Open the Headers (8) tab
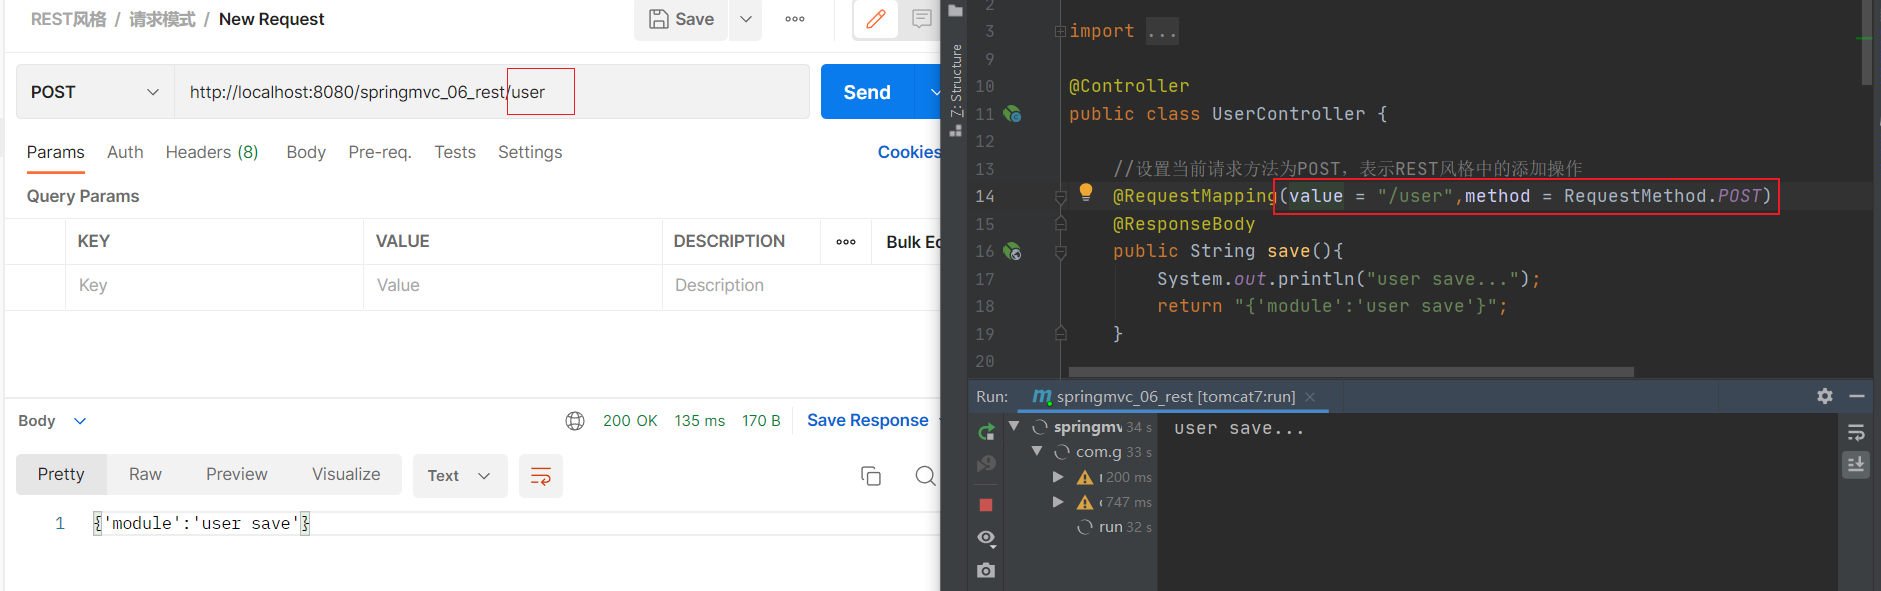The image size is (1881, 591). point(212,152)
